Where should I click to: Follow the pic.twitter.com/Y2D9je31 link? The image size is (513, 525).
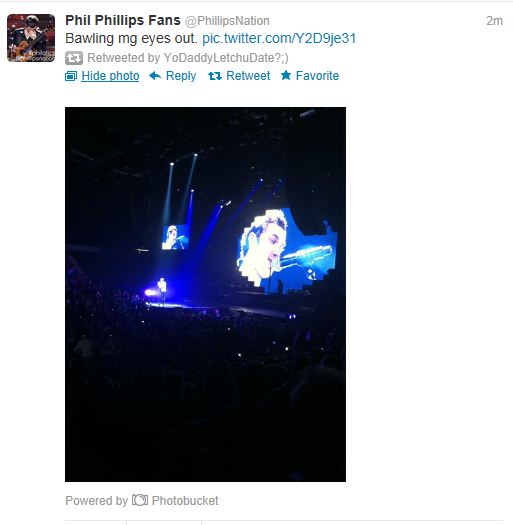(279, 38)
